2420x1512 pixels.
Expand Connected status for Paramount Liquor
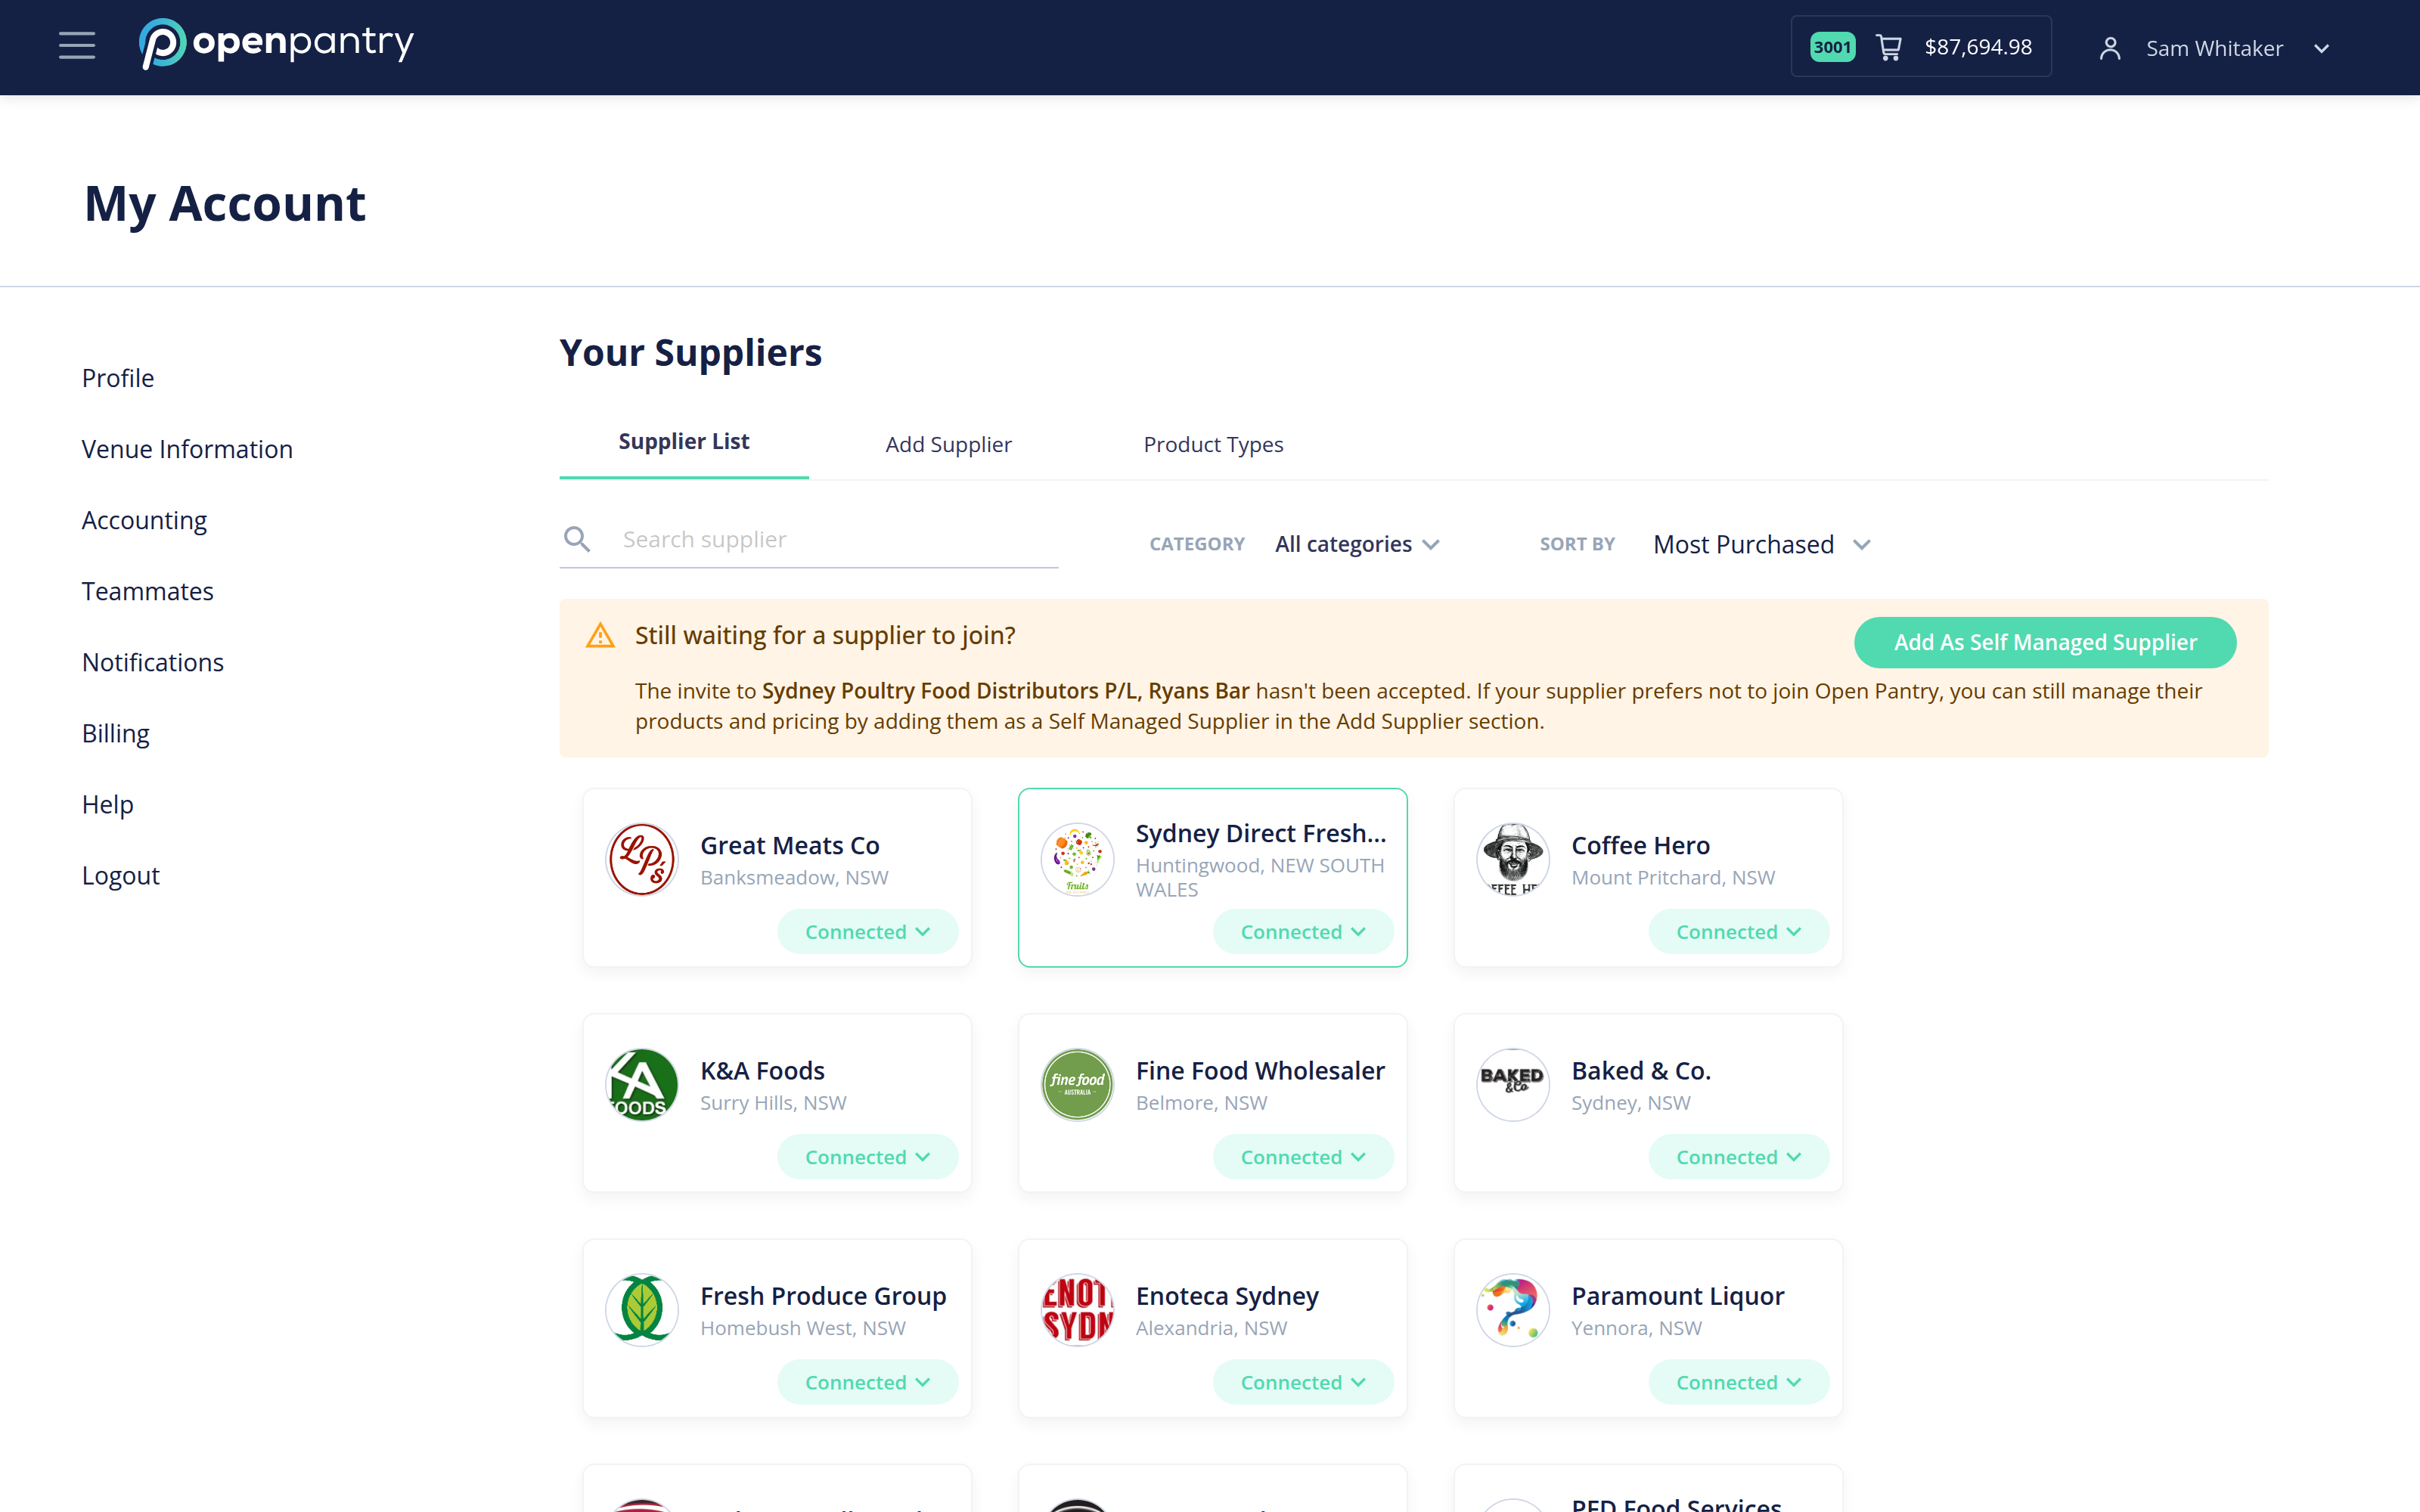click(1738, 1381)
